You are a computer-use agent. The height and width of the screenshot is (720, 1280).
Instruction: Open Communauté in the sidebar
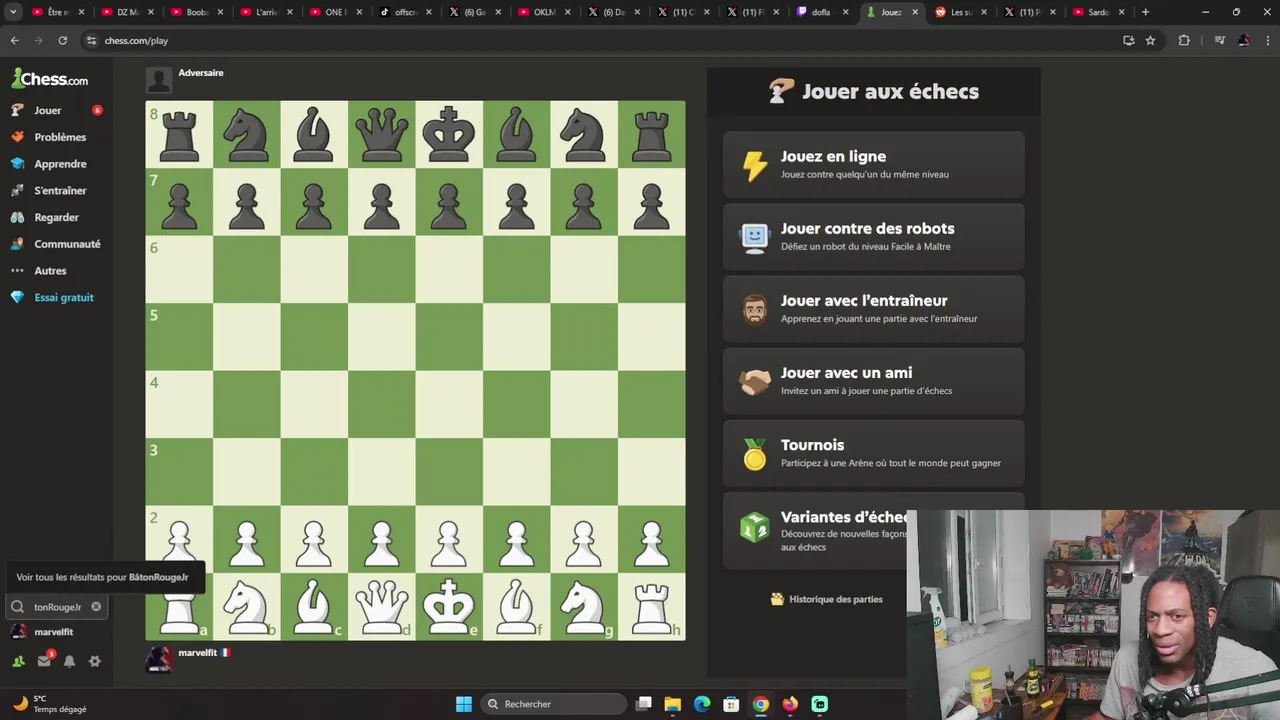coord(56,244)
